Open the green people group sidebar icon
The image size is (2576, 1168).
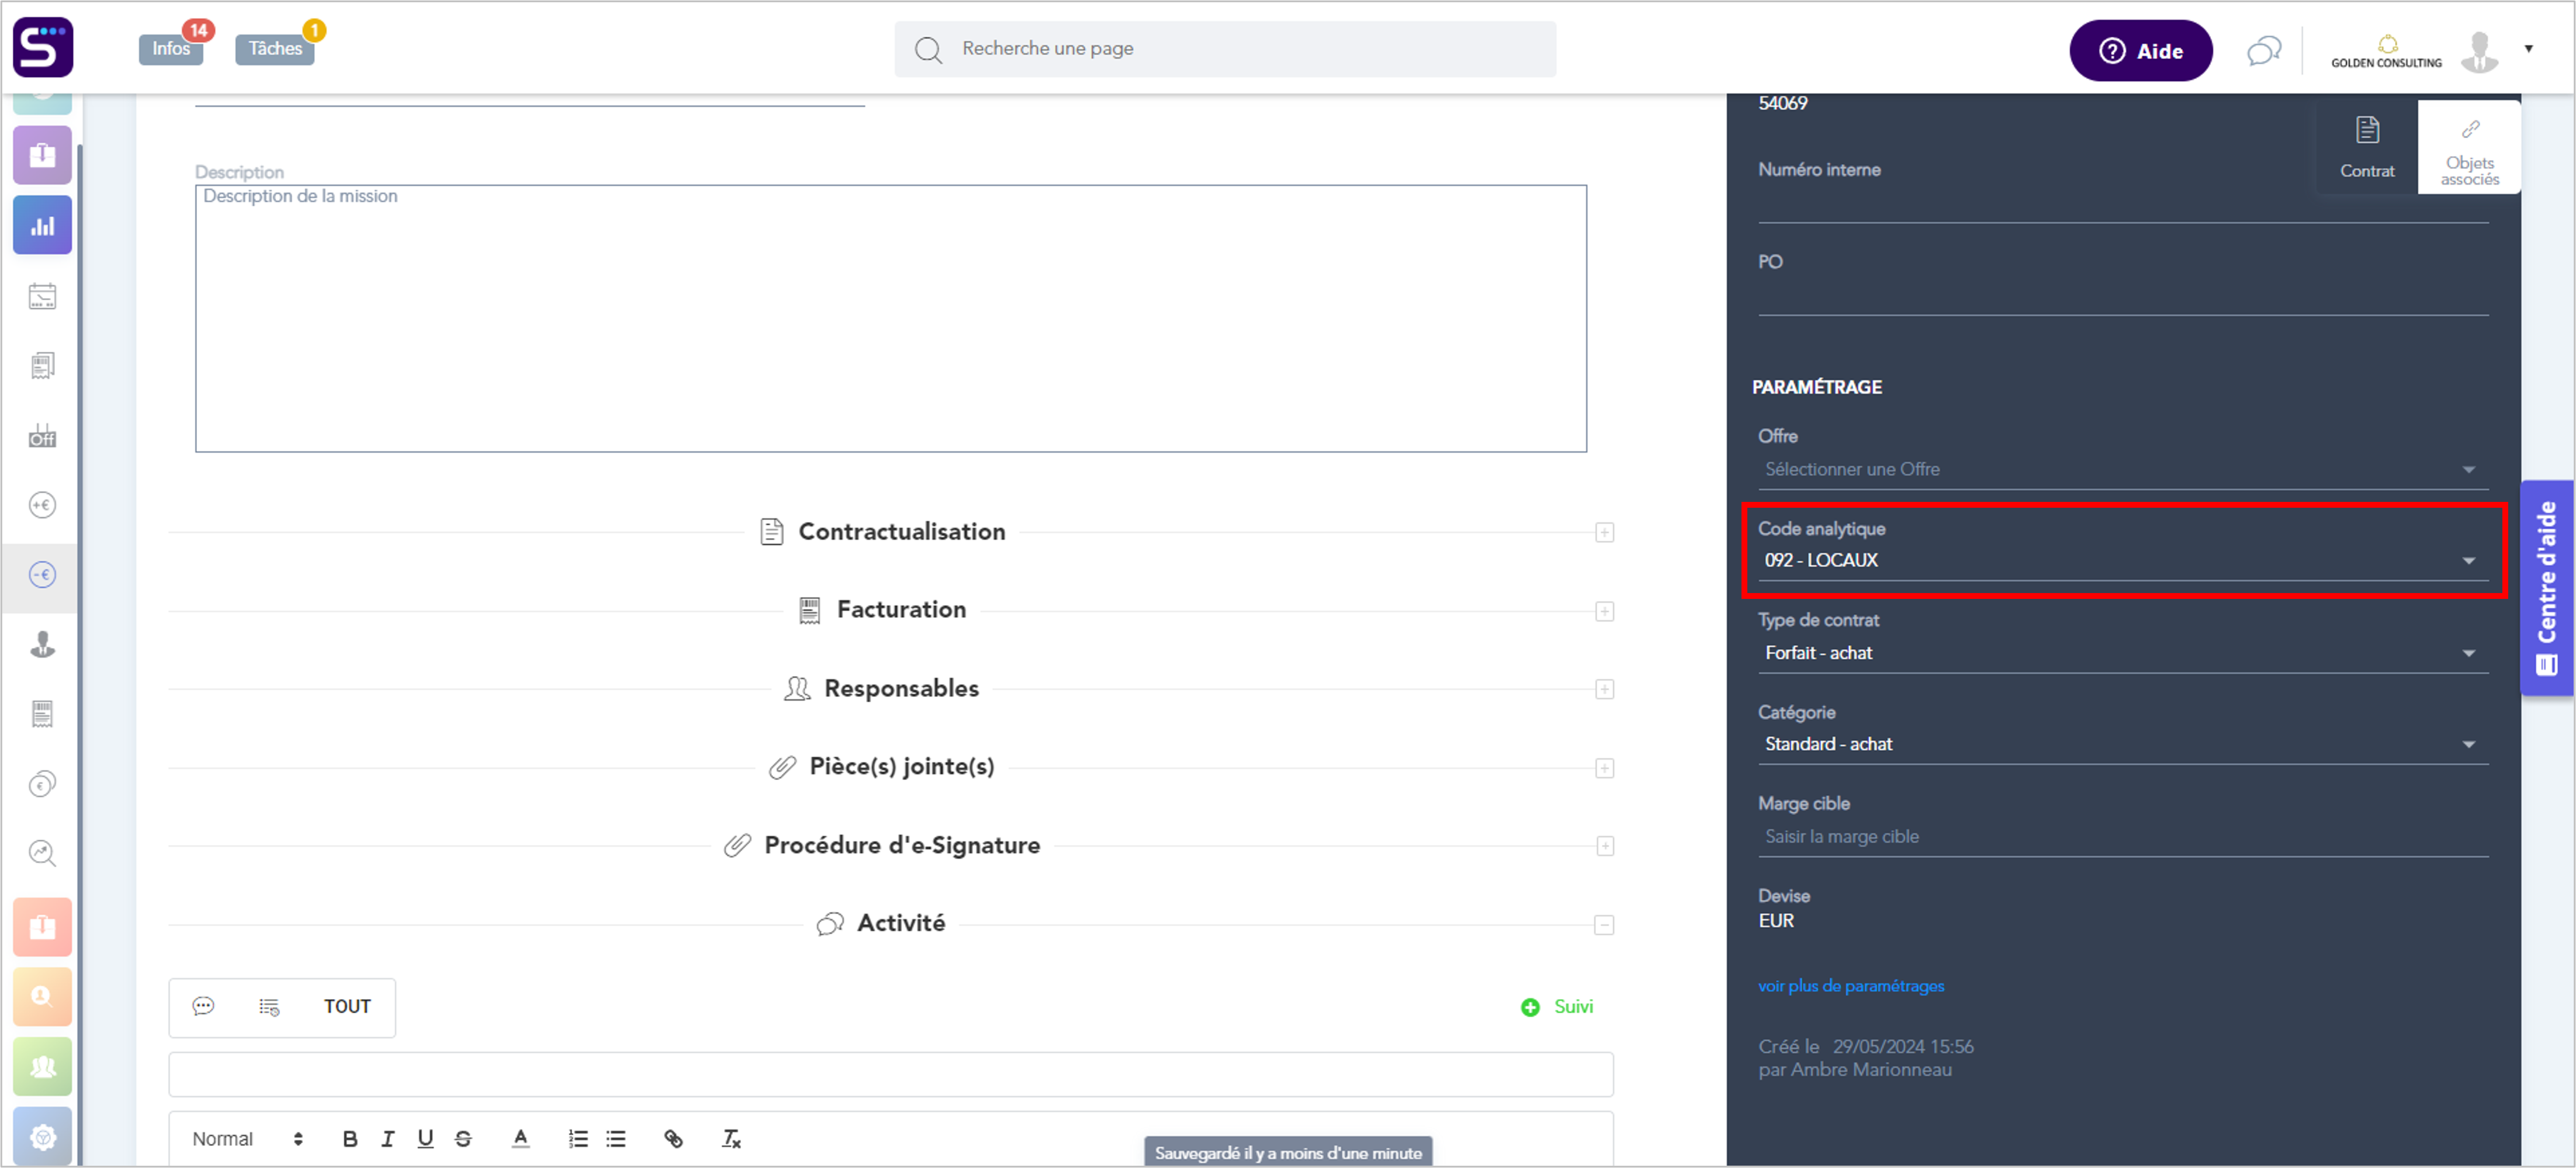(x=42, y=1067)
